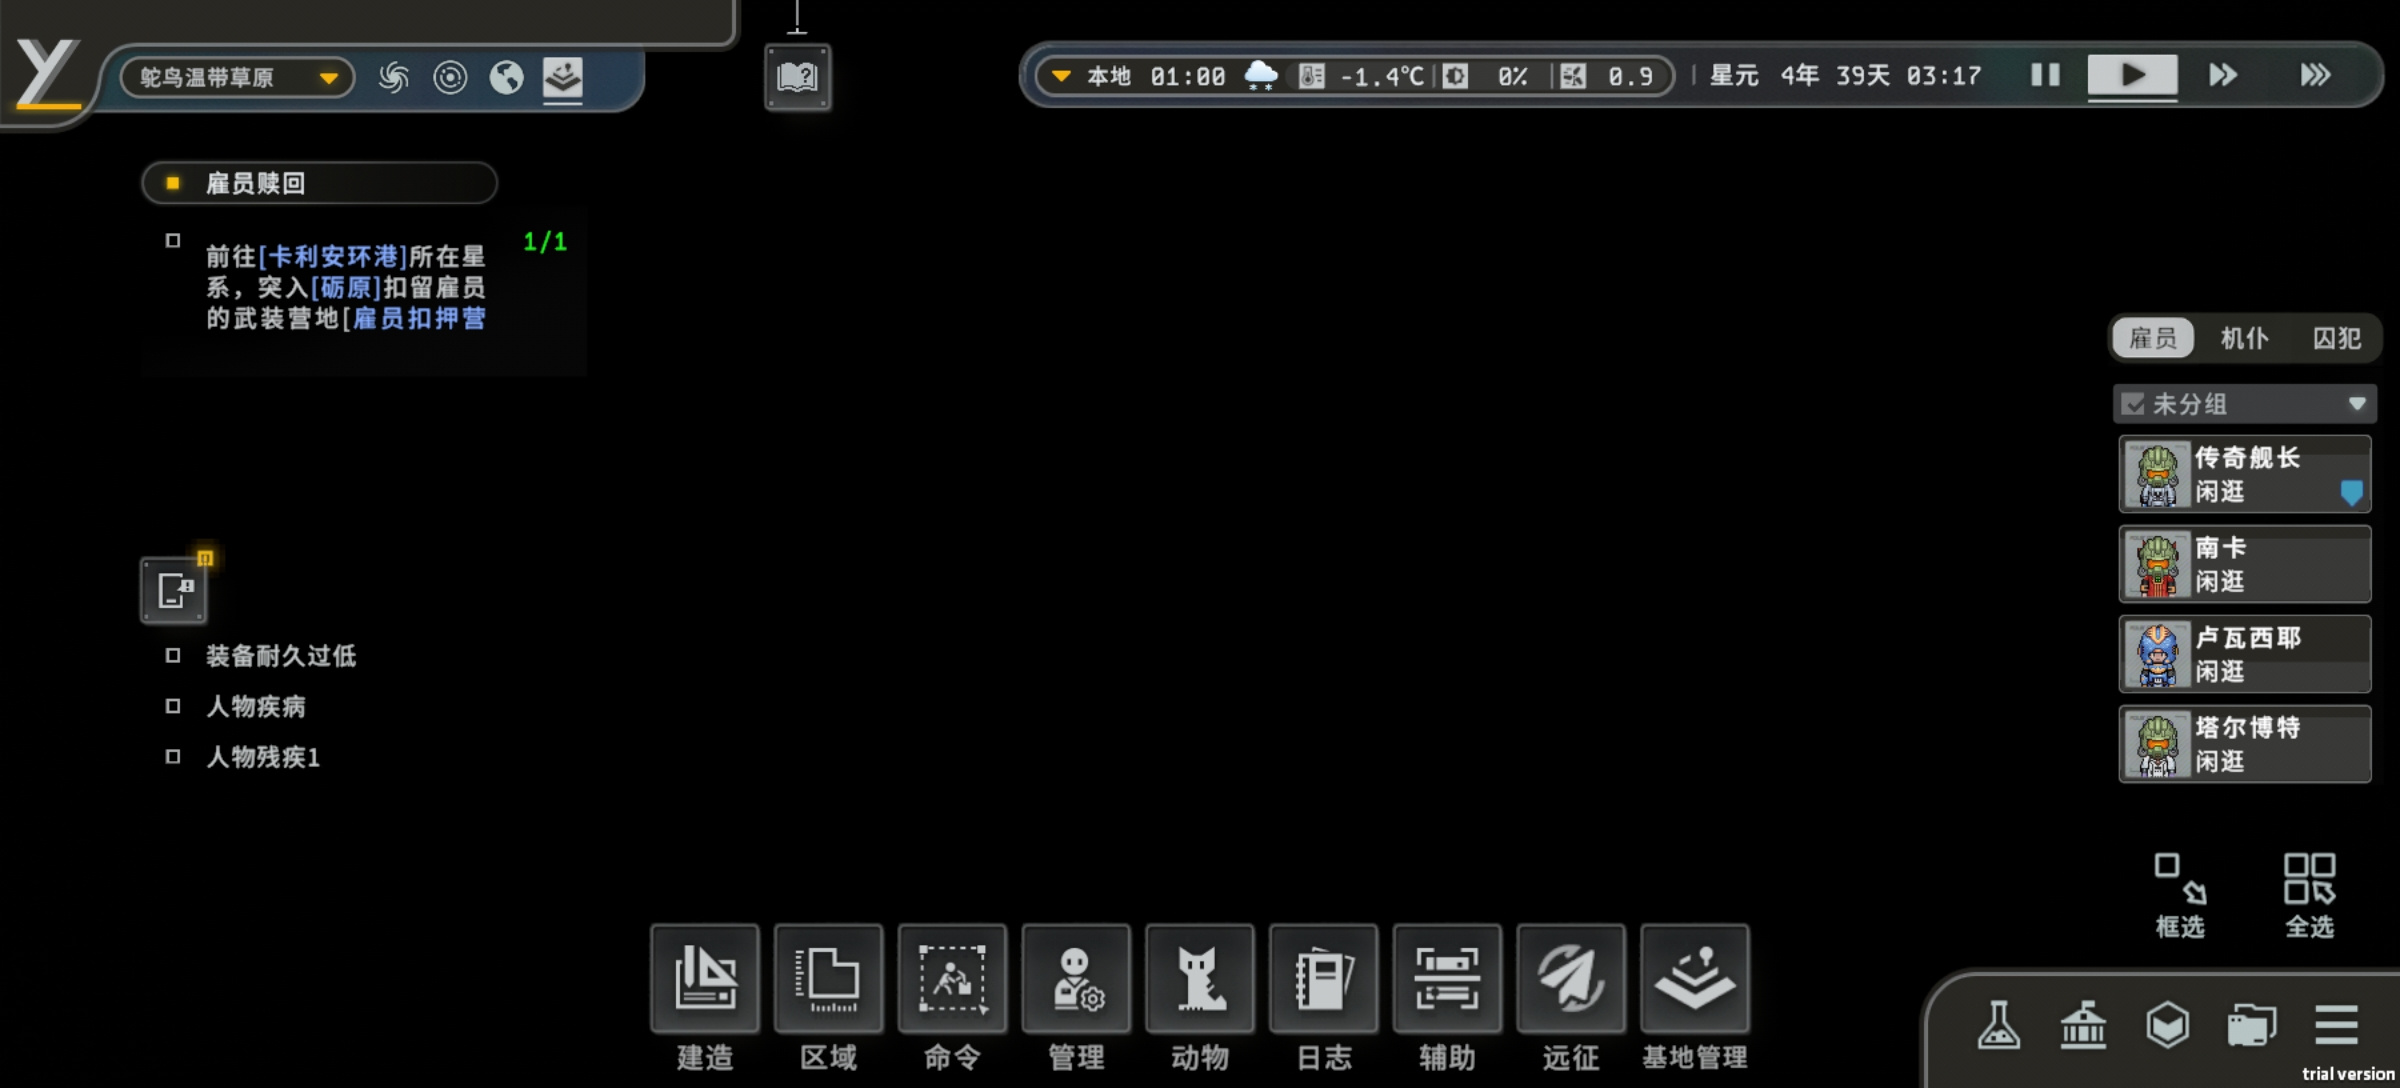Open the 动物 animals panel
The image size is (2400, 1088).
pyautogui.click(x=1200, y=978)
